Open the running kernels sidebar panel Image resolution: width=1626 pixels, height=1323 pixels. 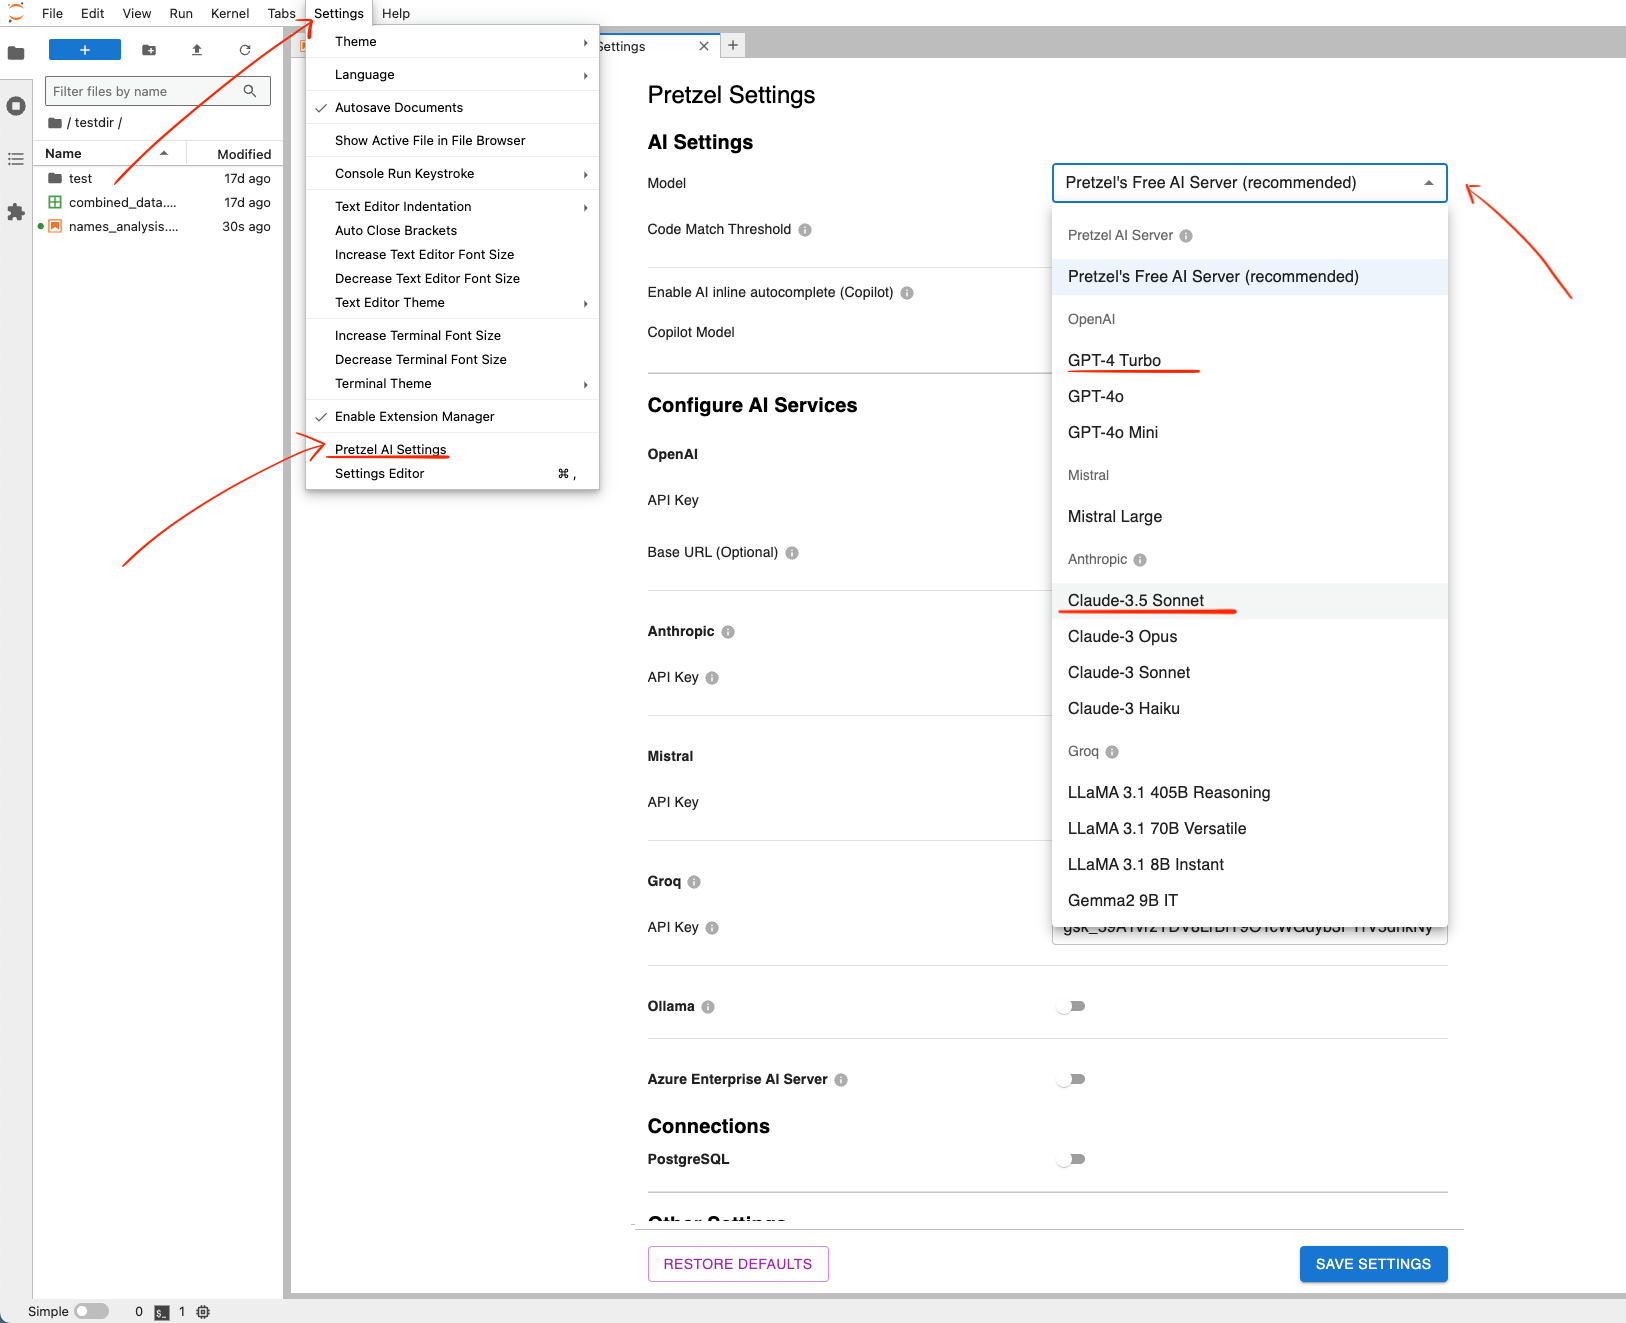[x=16, y=106]
